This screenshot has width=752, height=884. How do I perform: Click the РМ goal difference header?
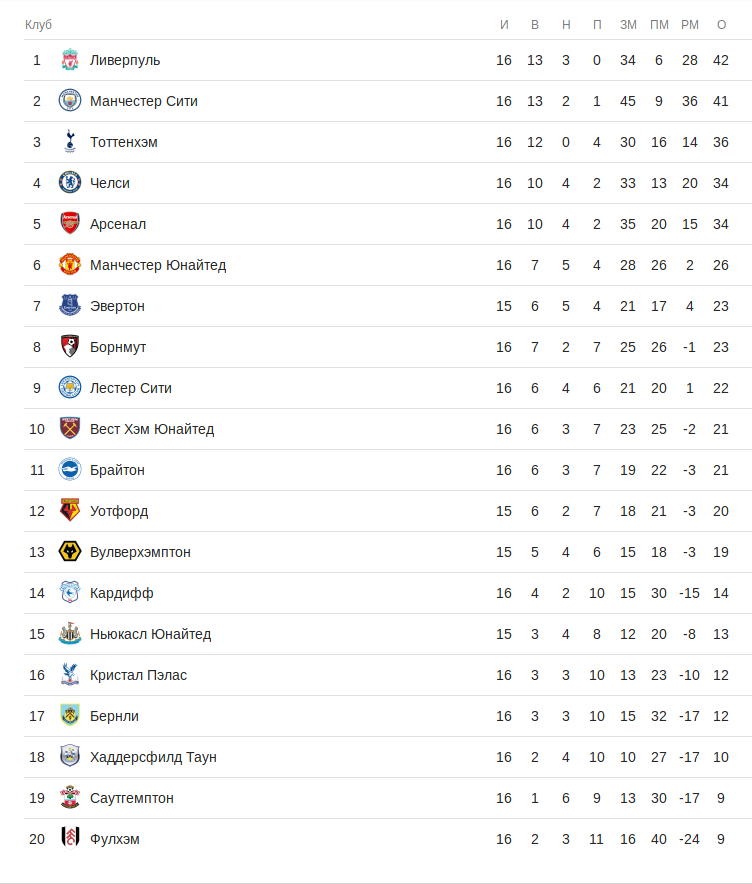(x=690, y=24)
